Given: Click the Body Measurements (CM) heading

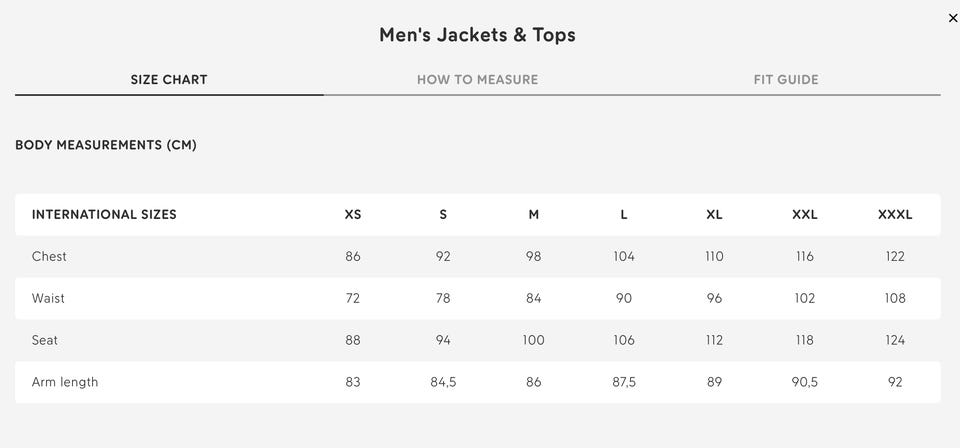Looking at the screenshot, I should click(106, 145).
